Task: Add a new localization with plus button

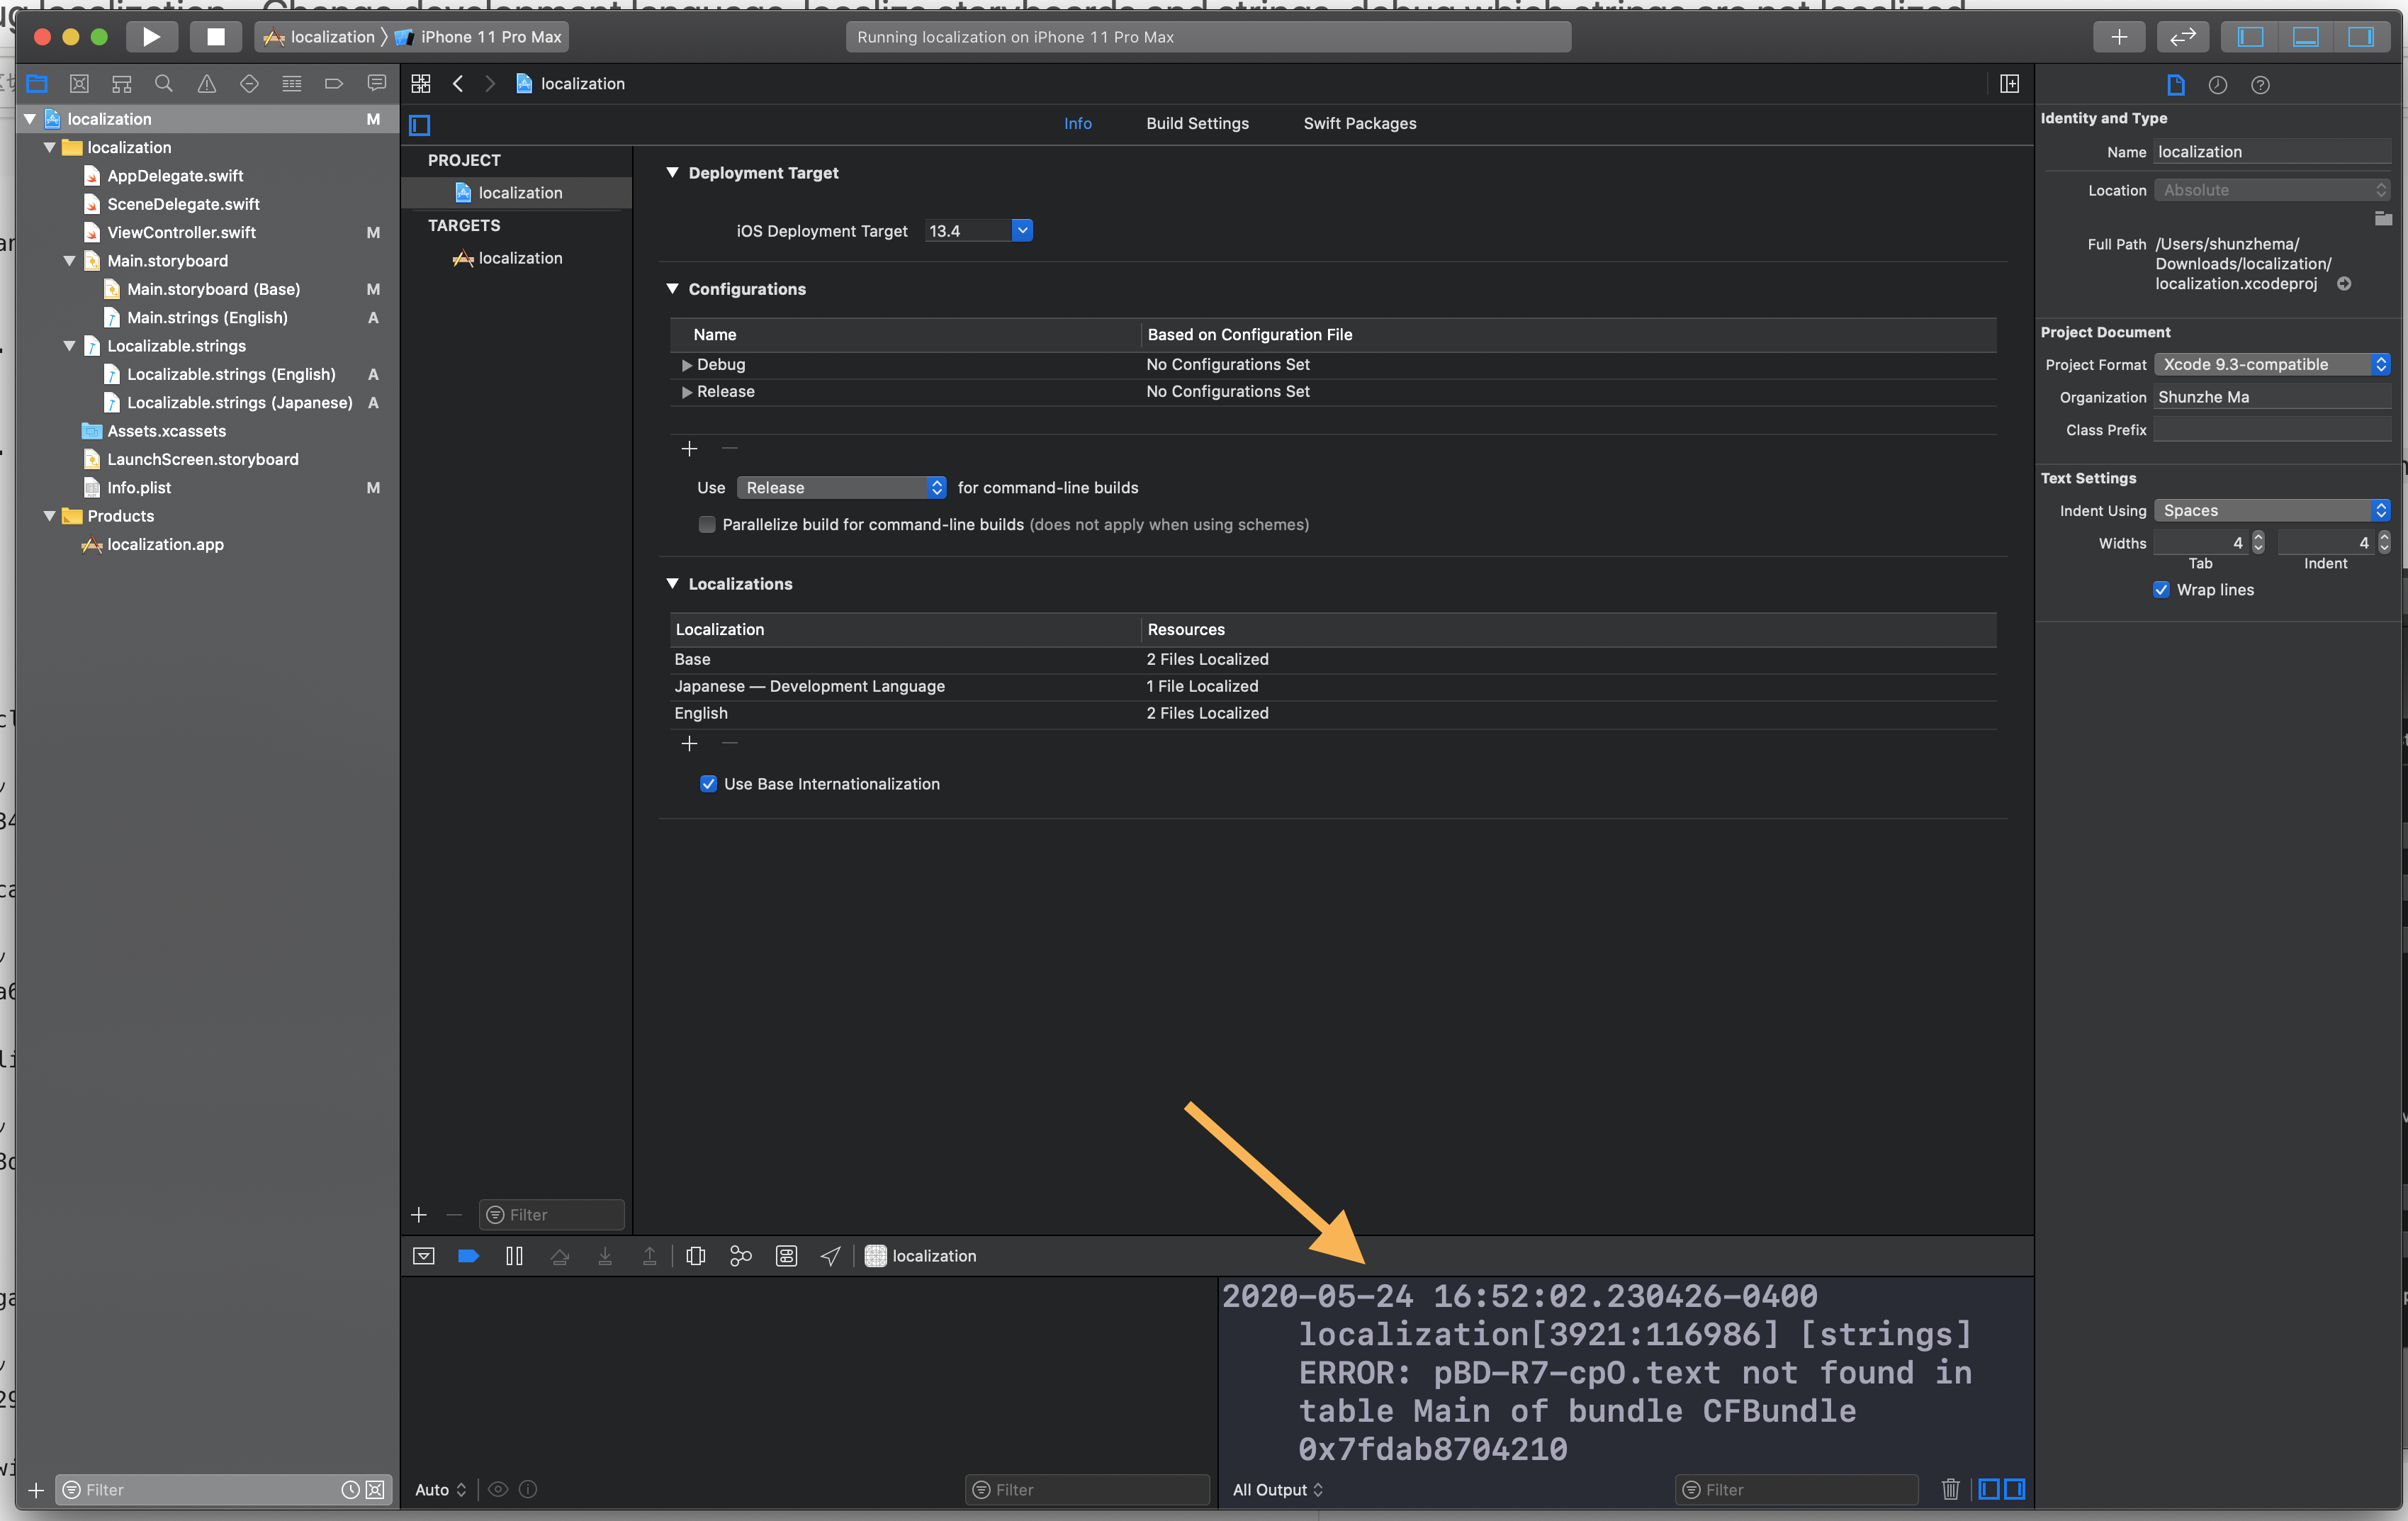Action: 689,744
